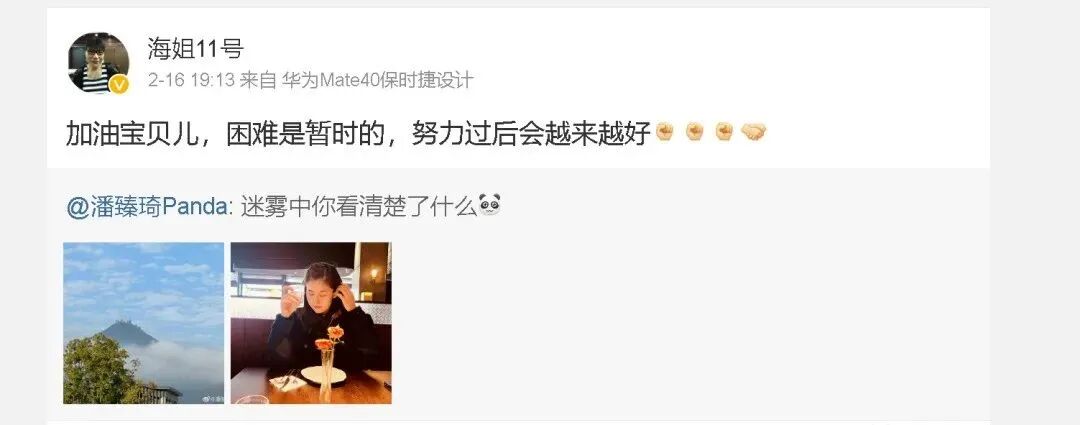Open the username 海姐11号
This screenshot has height=425, width=1080.
point(196,48)
